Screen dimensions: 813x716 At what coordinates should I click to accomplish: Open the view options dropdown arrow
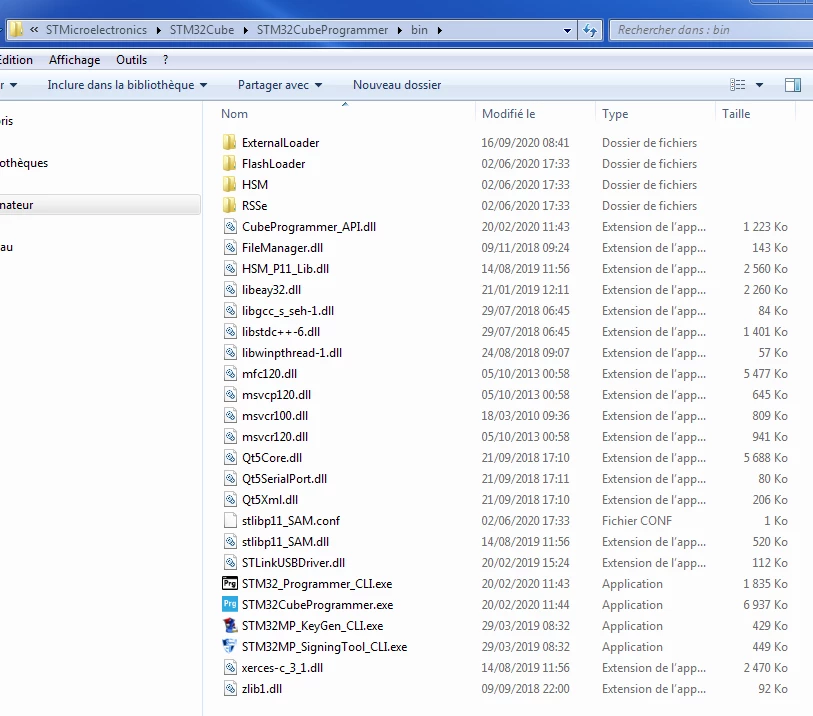[760, 85]
